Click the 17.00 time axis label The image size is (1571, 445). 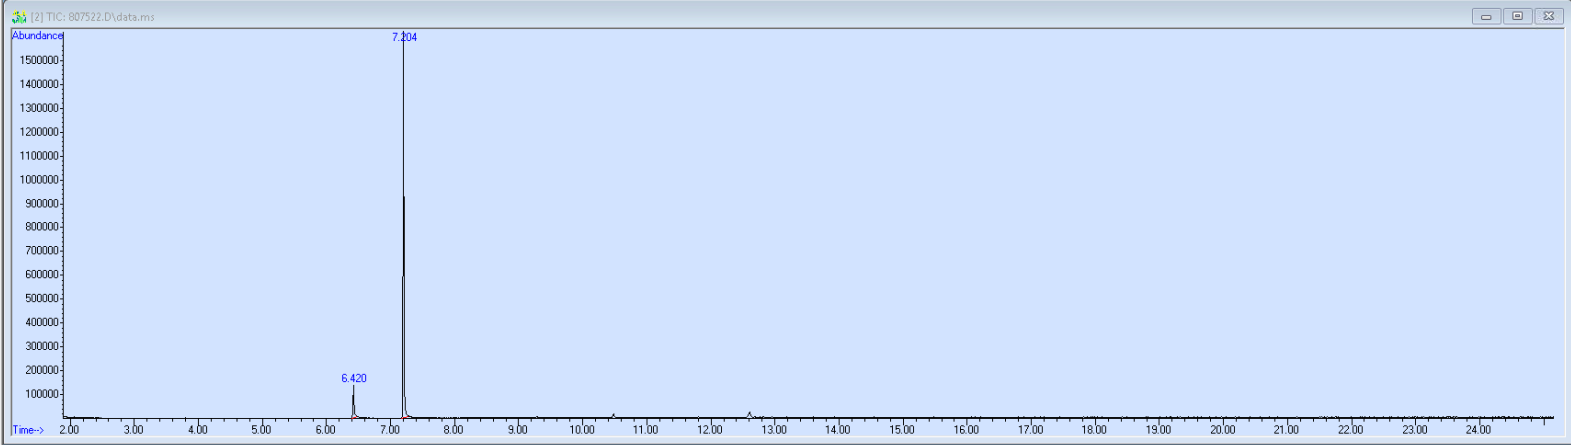click(x=1030, y=430)
